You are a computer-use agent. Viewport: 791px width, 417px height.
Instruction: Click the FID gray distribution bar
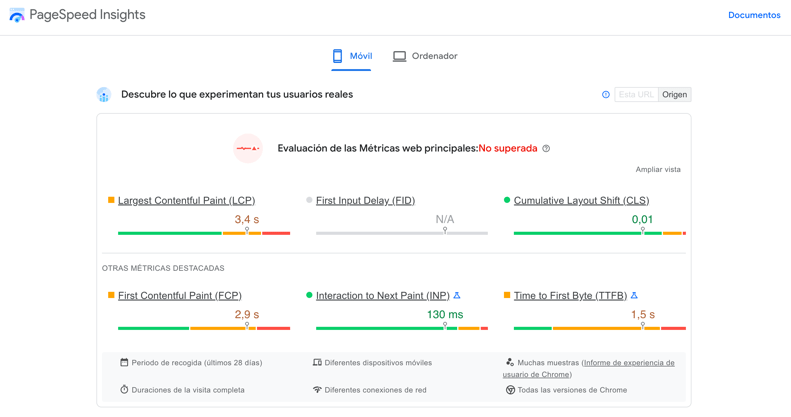pyautogui.click(x=402, y=233)
